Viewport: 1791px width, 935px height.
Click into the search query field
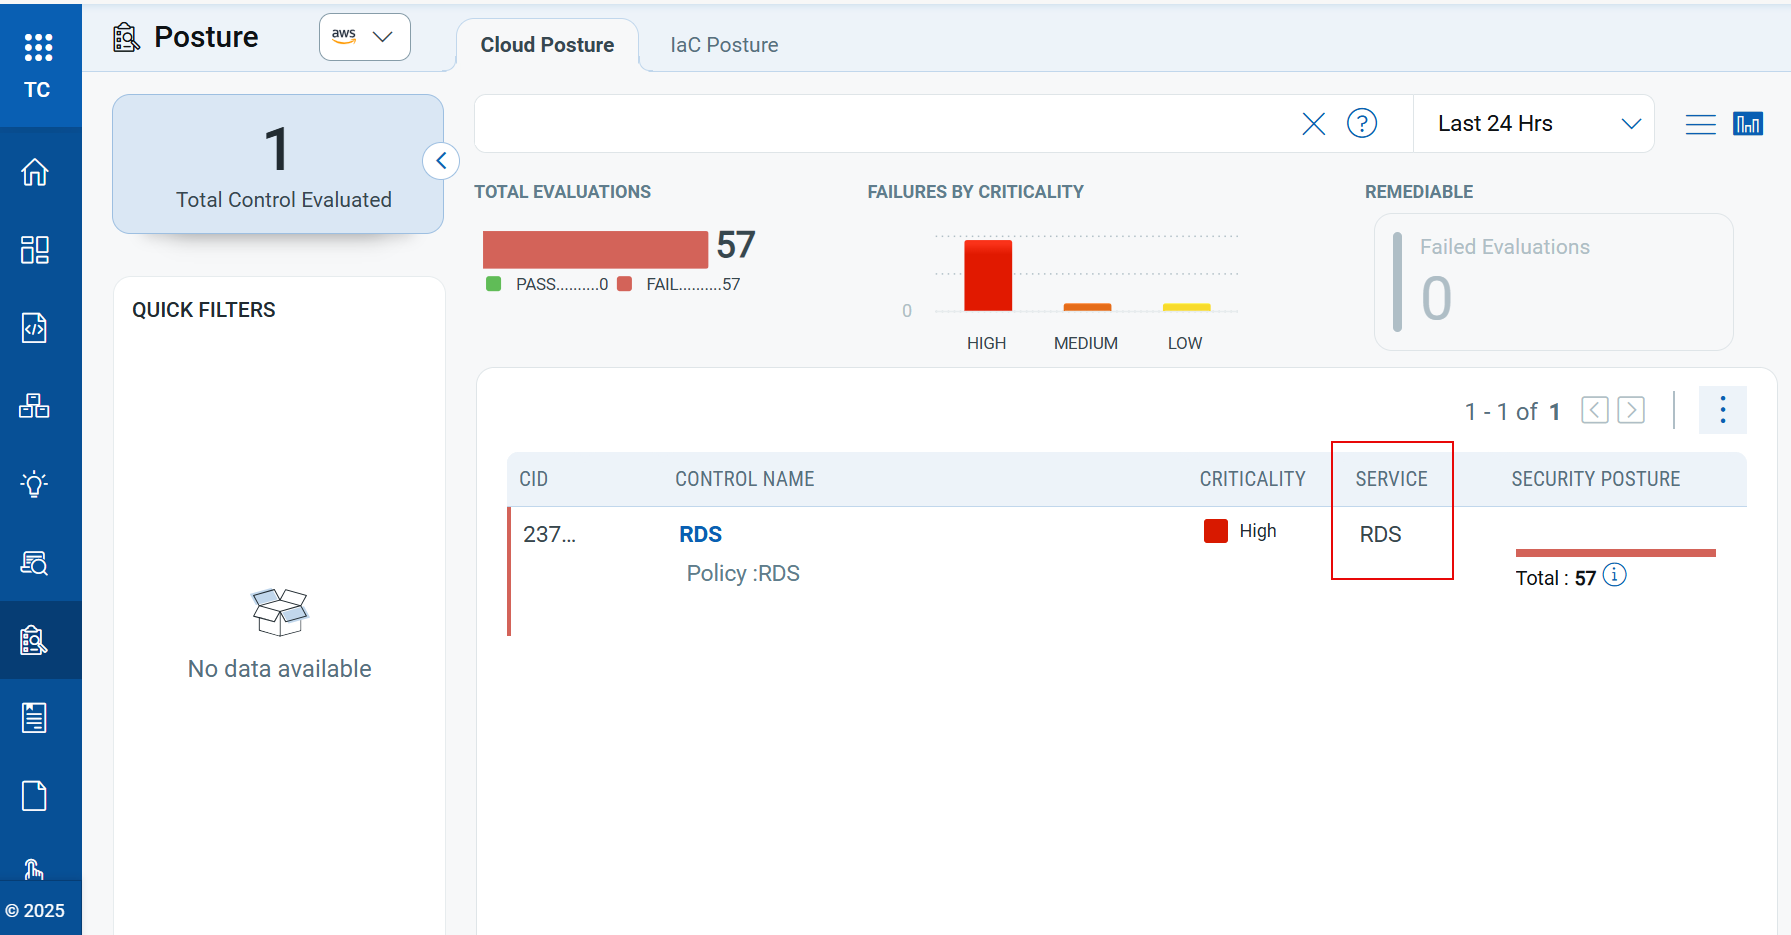[880, 124]
